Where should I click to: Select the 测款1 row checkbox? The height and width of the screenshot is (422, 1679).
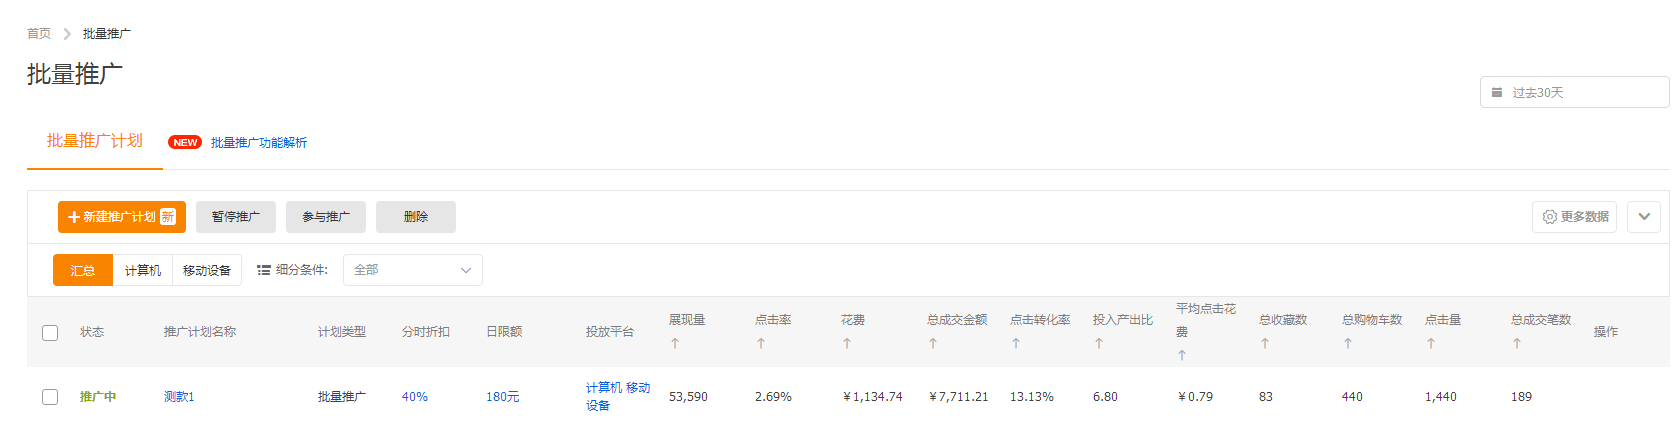(50, 397)
